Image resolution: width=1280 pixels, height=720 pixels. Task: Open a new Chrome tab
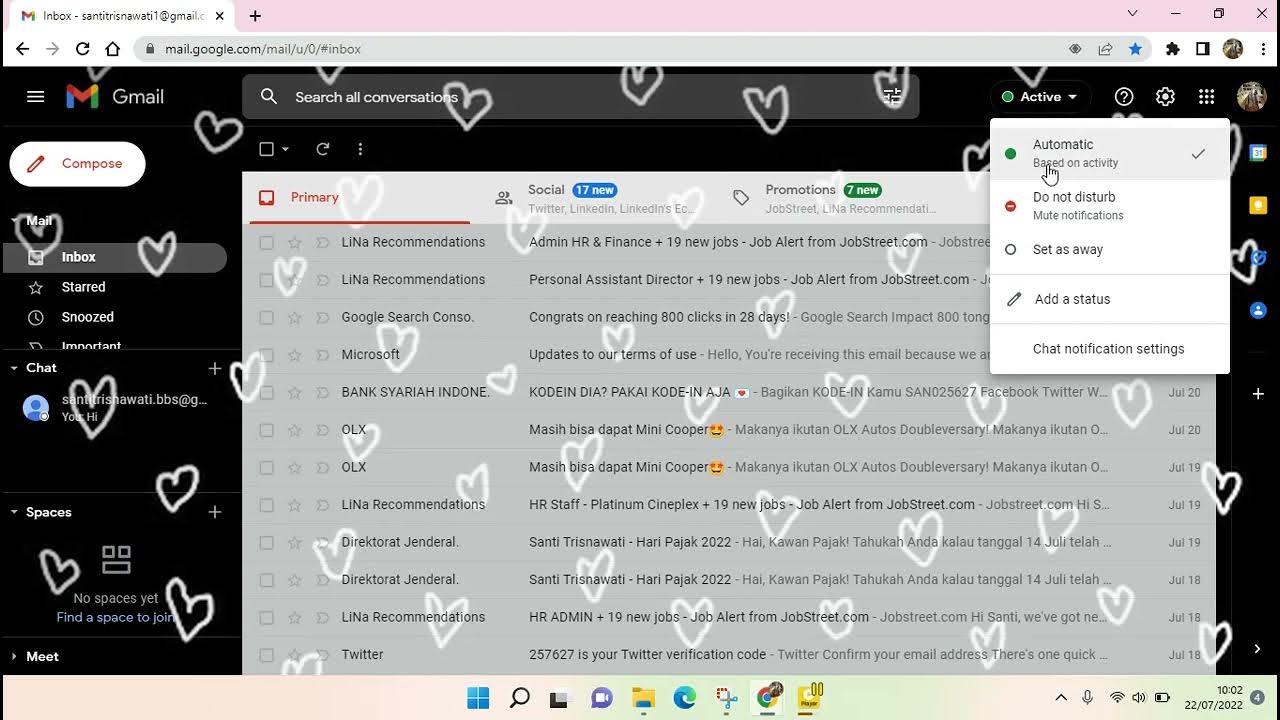pyautogui.click(x=255, y=16)
